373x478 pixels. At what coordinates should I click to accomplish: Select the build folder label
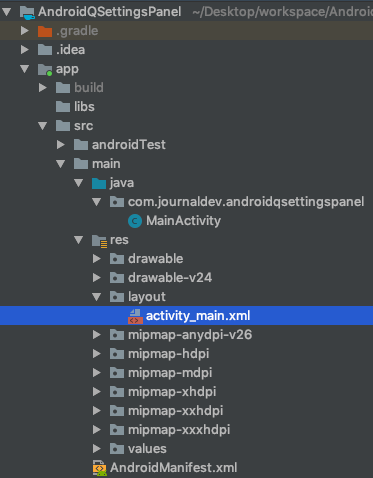point(89,88)
